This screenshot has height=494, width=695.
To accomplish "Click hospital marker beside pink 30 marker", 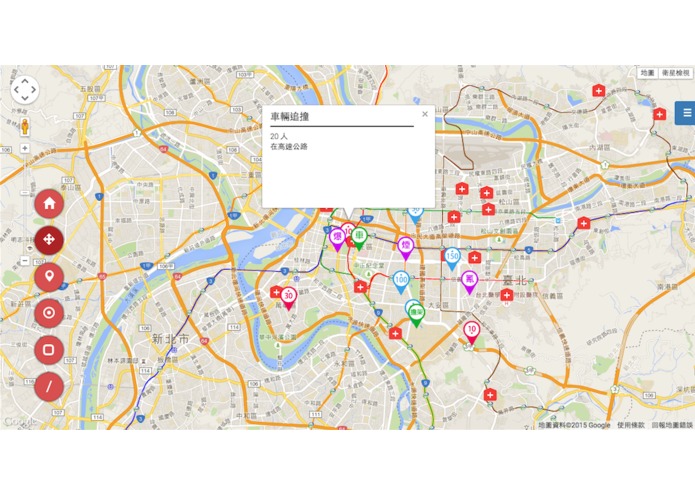I will point(275,292).
